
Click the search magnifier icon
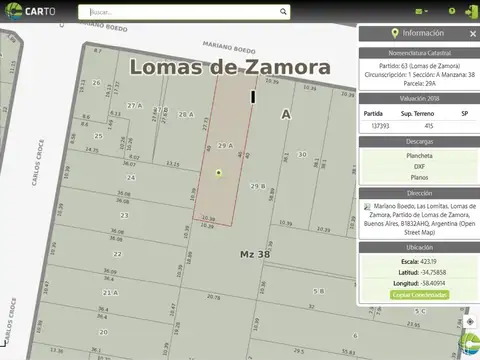coord(283,12)
